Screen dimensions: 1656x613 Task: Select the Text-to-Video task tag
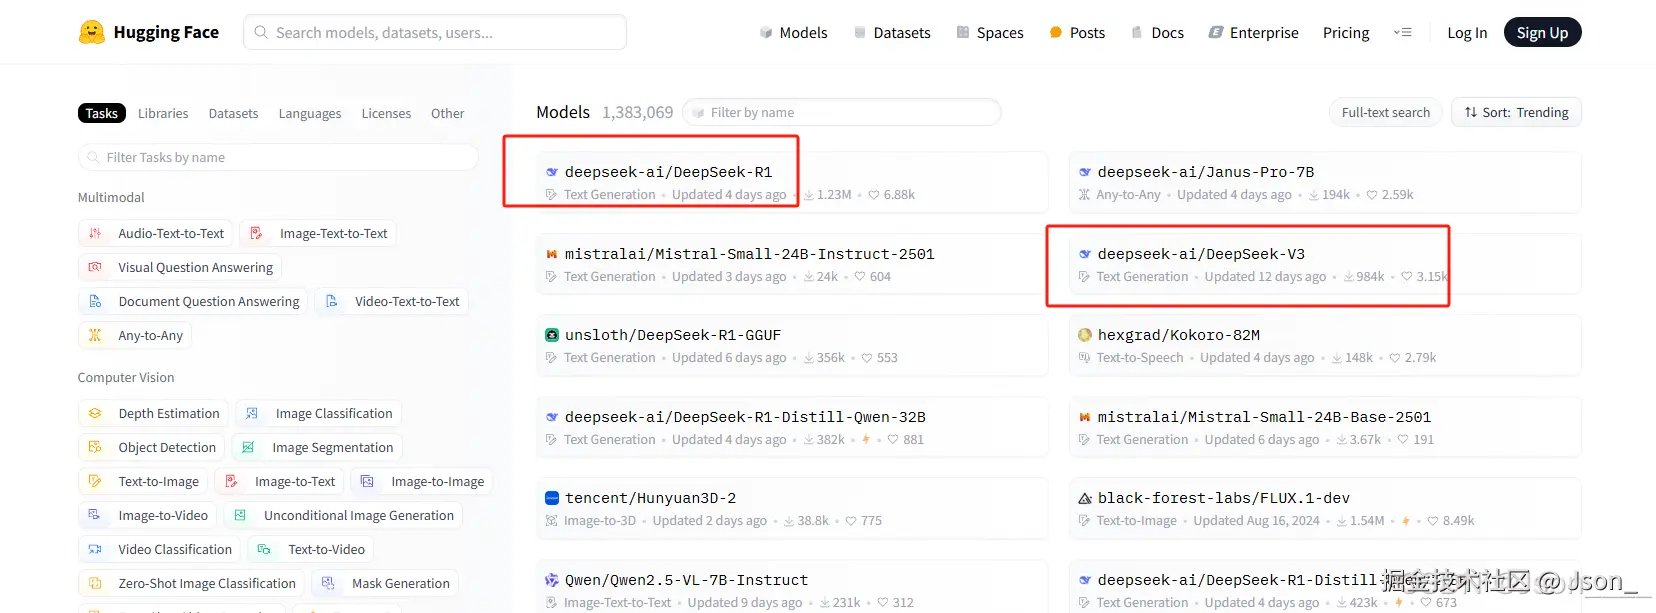(311, 549)
